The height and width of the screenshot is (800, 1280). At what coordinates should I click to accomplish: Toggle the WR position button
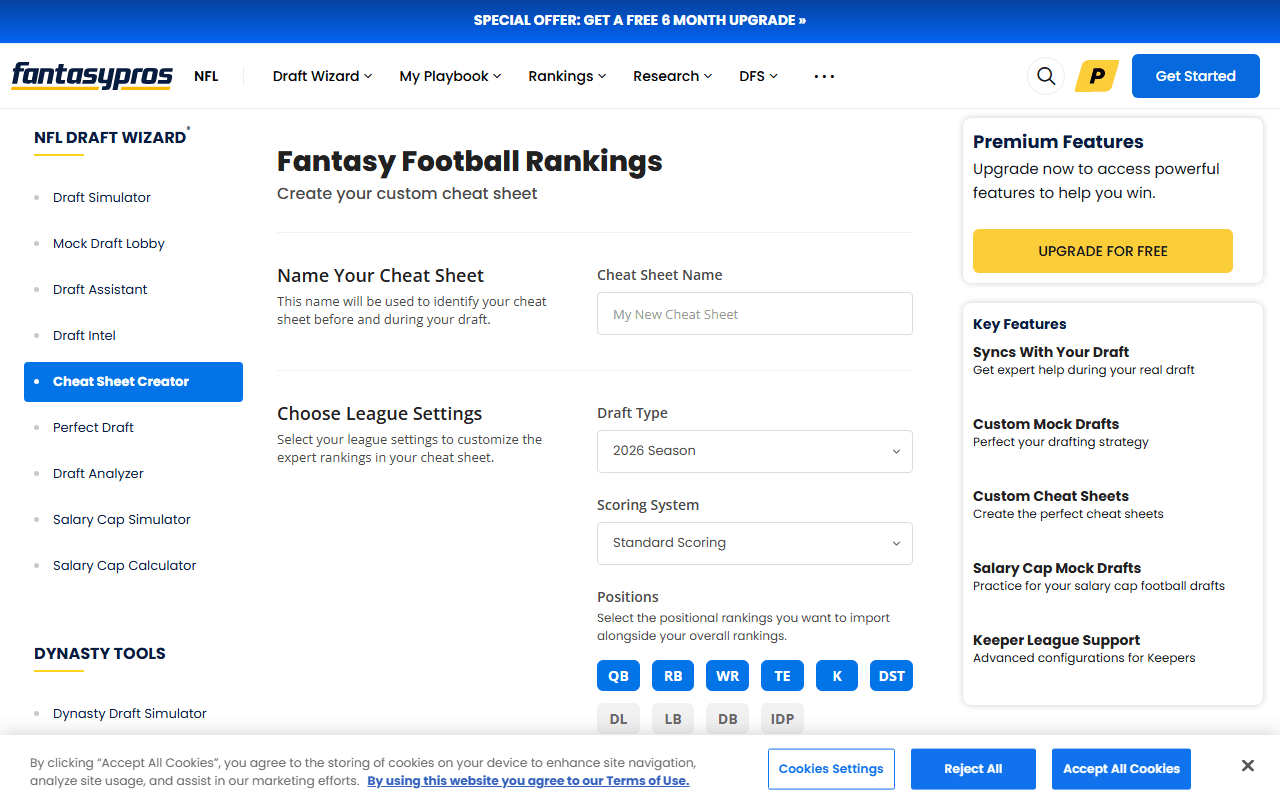coord(728,676)
